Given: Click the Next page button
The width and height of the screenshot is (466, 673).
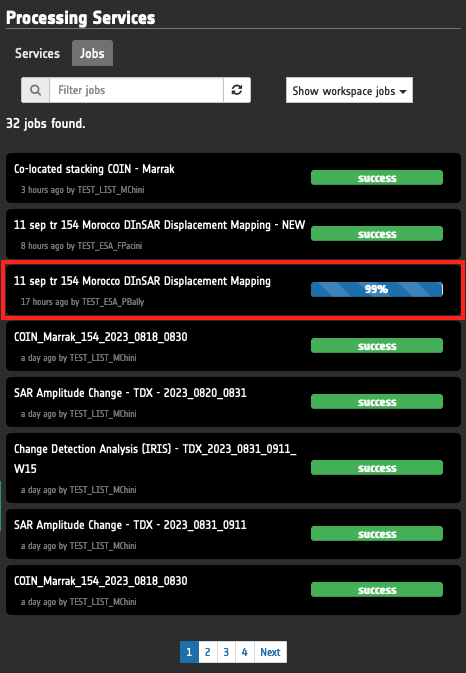Looking at the screenshot, I should click(270, 652).
